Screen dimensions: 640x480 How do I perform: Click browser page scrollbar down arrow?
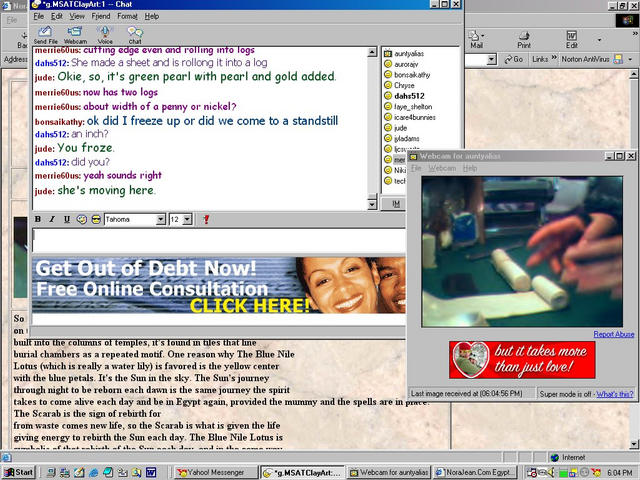pyautogui.click(x=634, y=444)
